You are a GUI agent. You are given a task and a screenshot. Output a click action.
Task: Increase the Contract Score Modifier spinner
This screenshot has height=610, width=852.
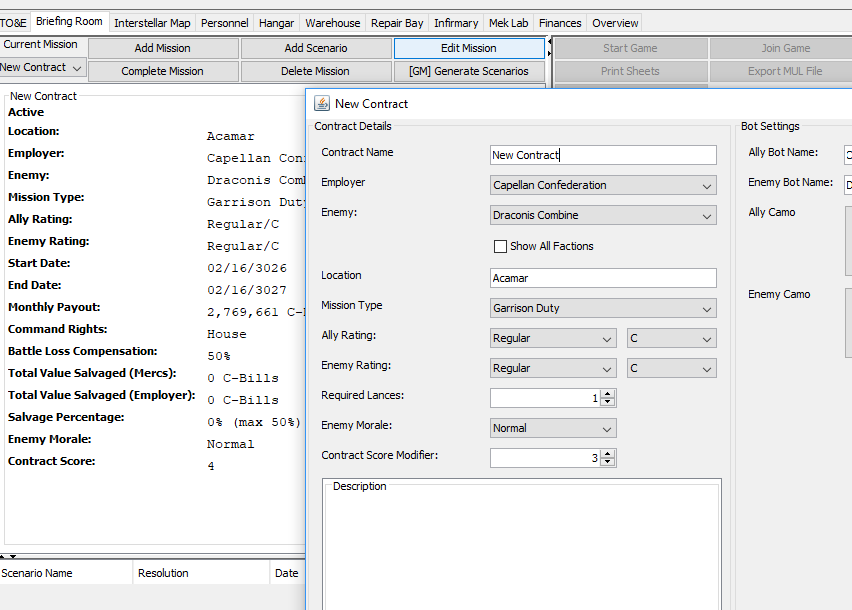[608, 454]
